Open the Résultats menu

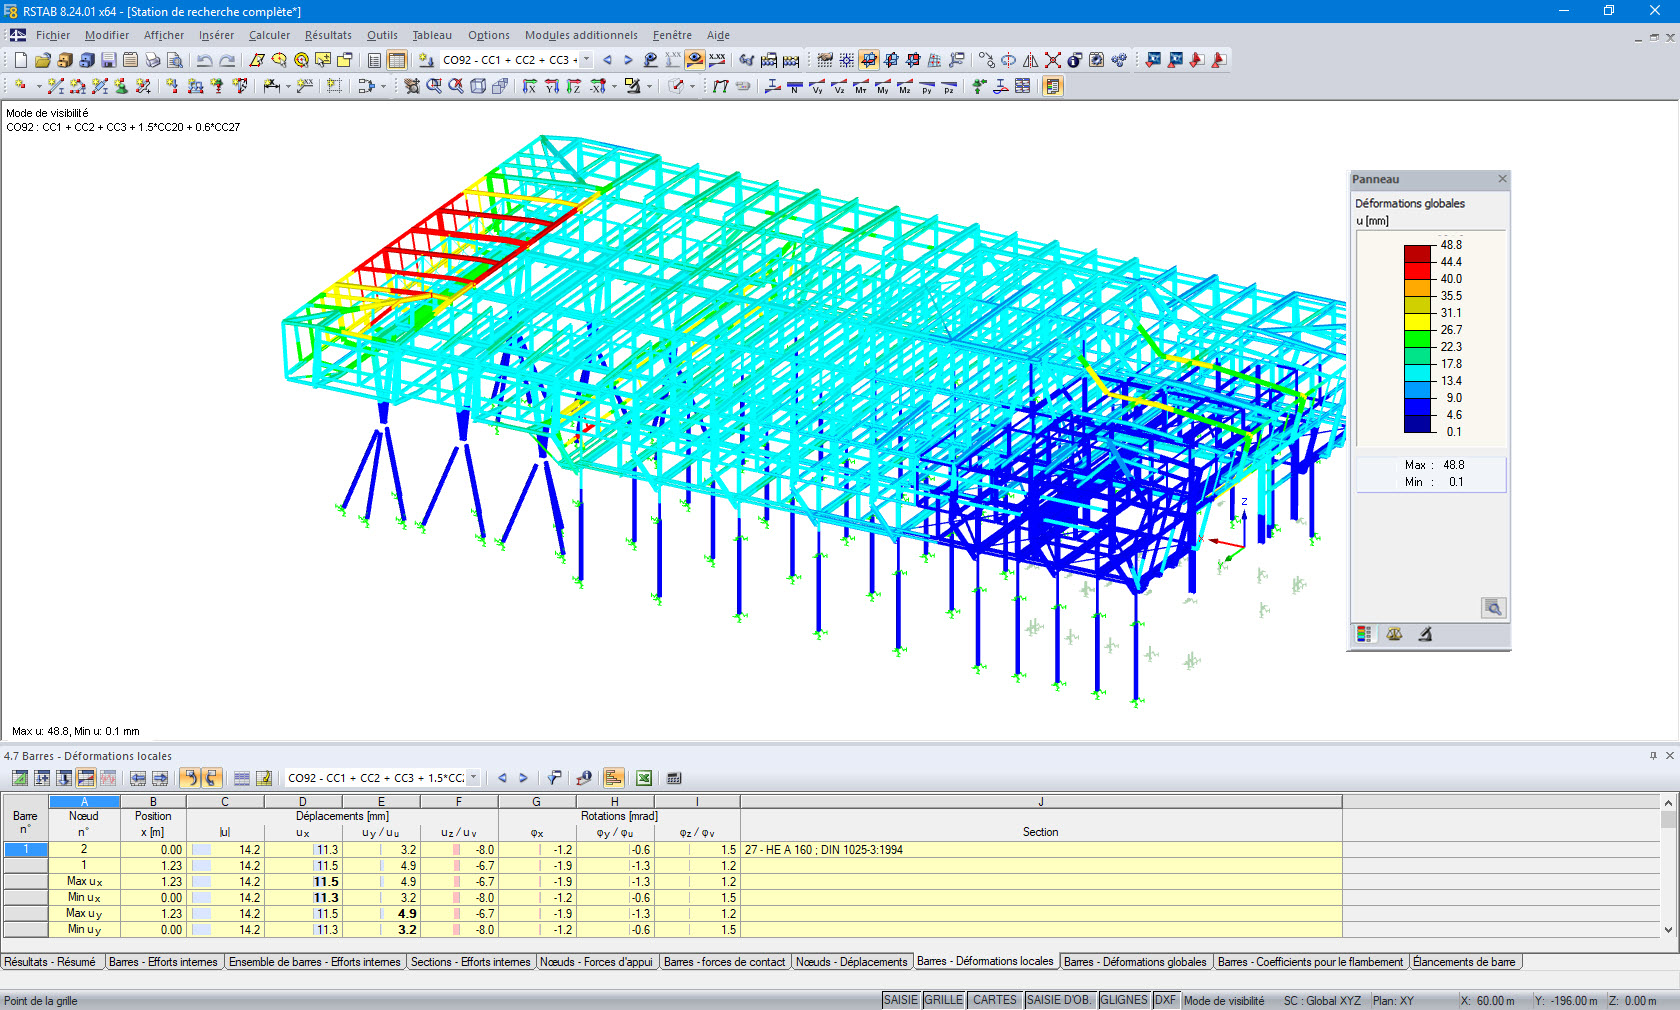tap(328, 35)
